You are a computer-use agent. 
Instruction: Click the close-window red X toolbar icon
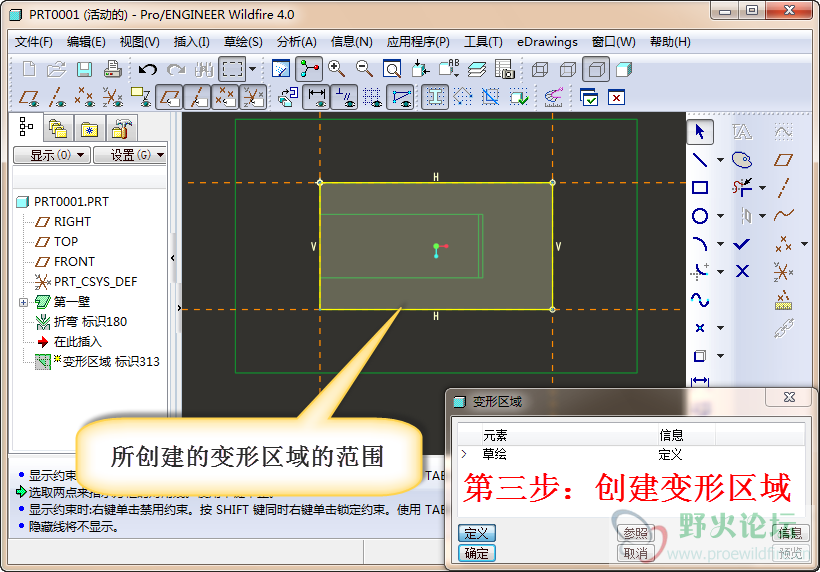[x=617, y=97]
